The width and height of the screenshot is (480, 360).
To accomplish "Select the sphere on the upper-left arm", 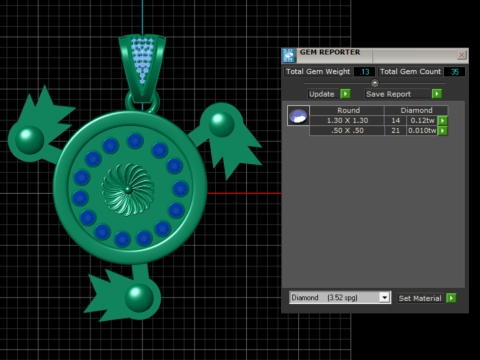I will click(x=29, y=140).
